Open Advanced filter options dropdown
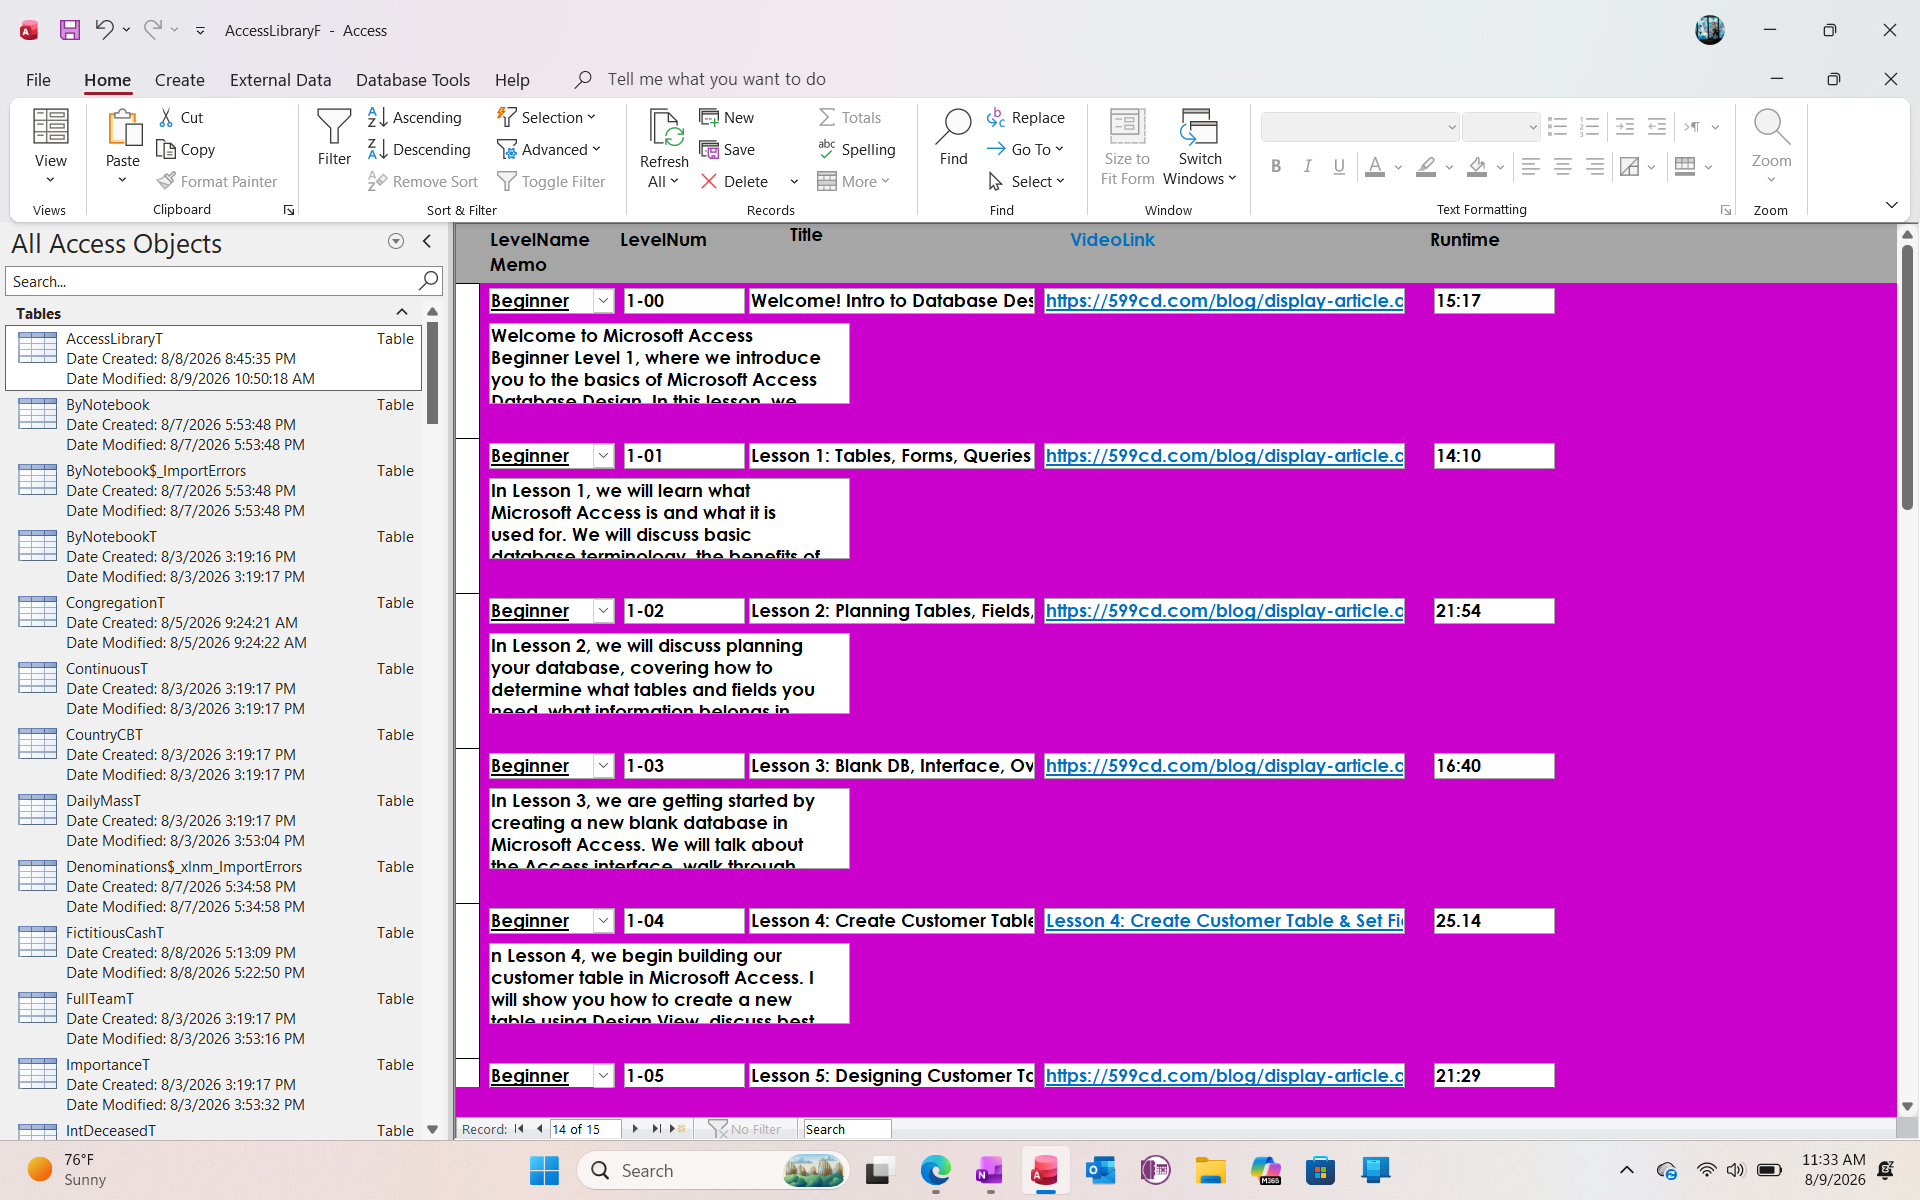The width and height of the screenshot is (1920, 1200). coord(549,150)
